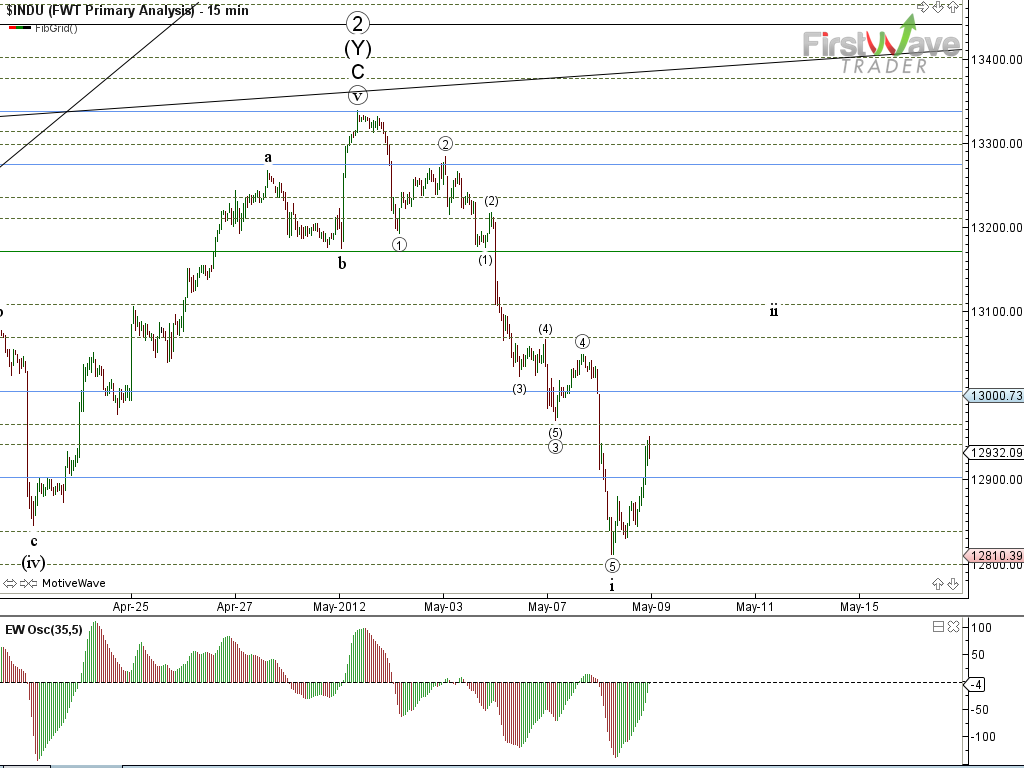This screenshot has height=768, width=1024.
Task: Click the $INDU chart title label
Action: tap(127, 10)
